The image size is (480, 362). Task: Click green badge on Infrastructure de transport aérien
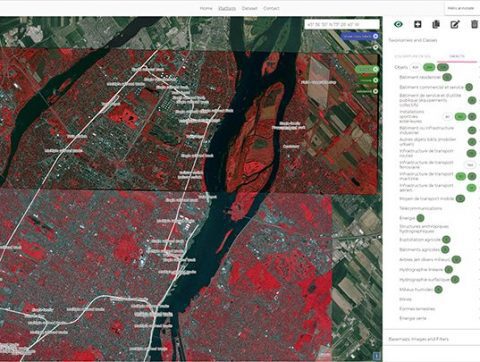(471, 188)
